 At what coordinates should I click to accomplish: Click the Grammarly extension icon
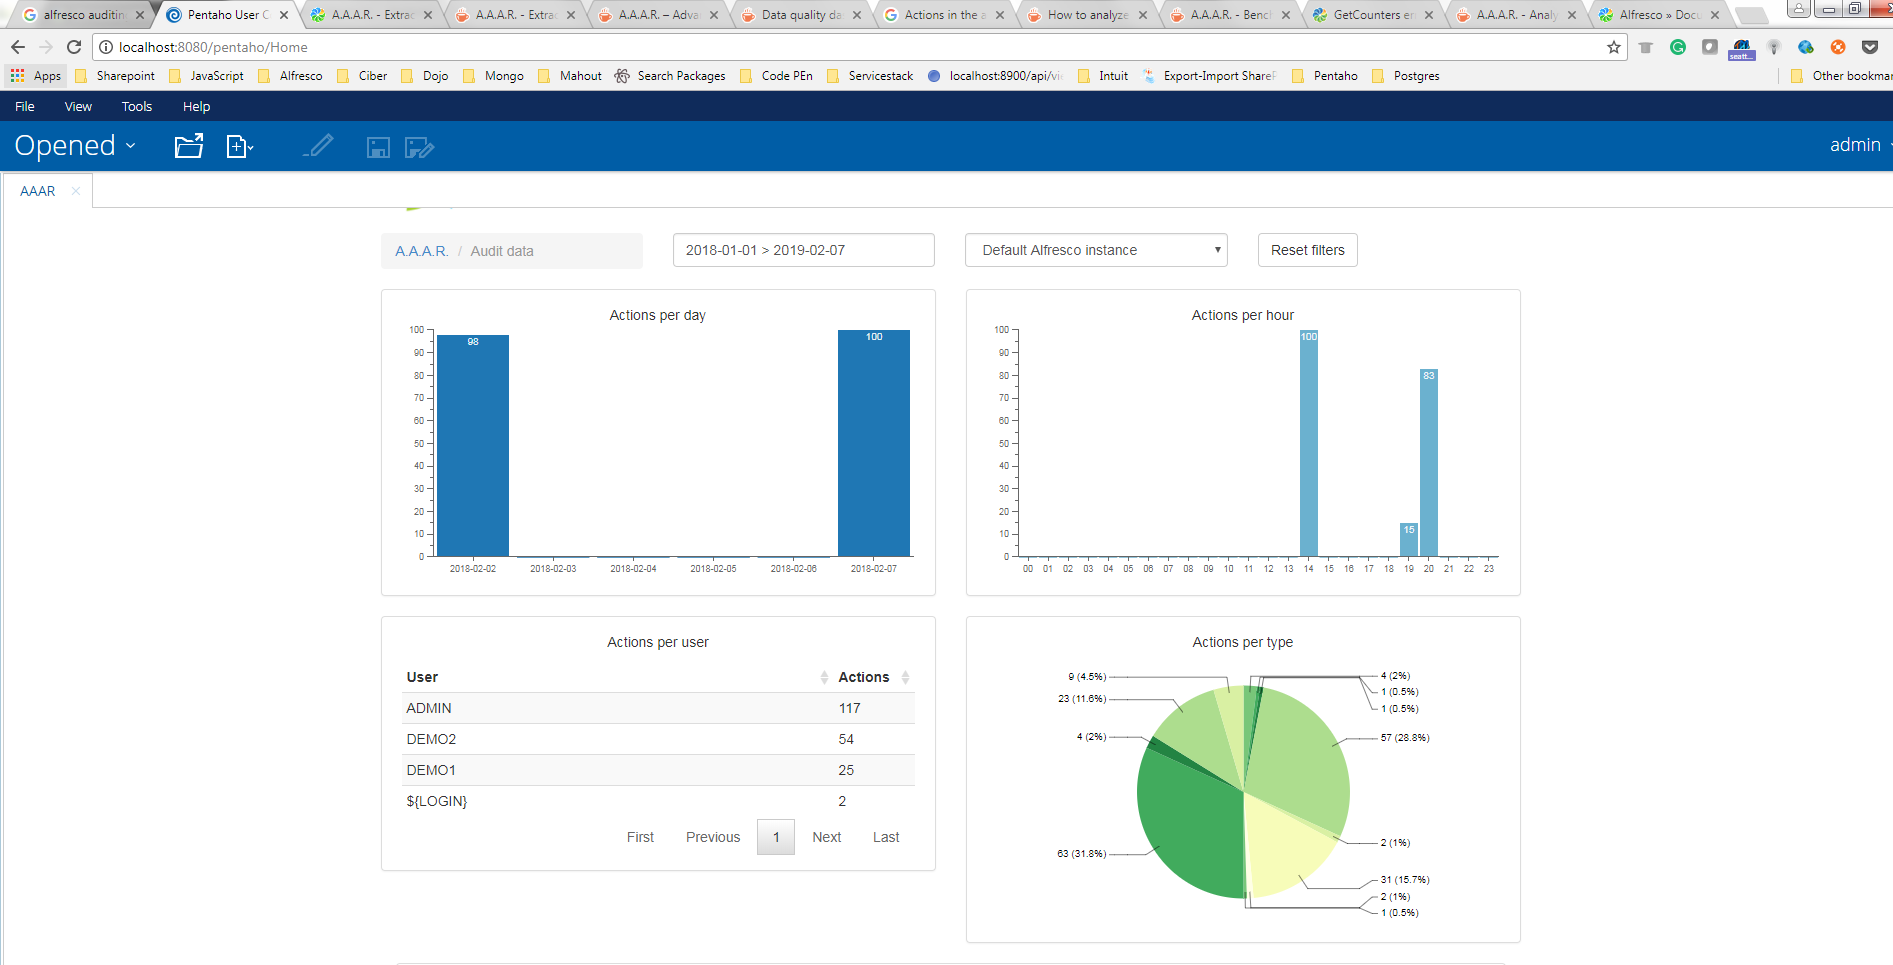[1678, 47]
